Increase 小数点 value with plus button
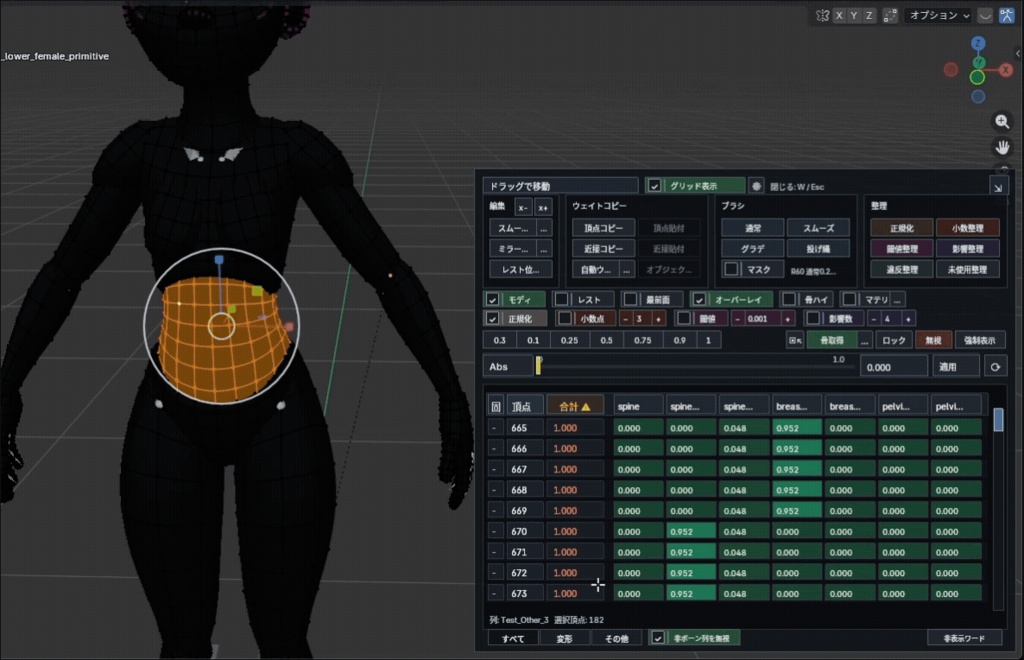1024x660 pixels. click(658, 319)
